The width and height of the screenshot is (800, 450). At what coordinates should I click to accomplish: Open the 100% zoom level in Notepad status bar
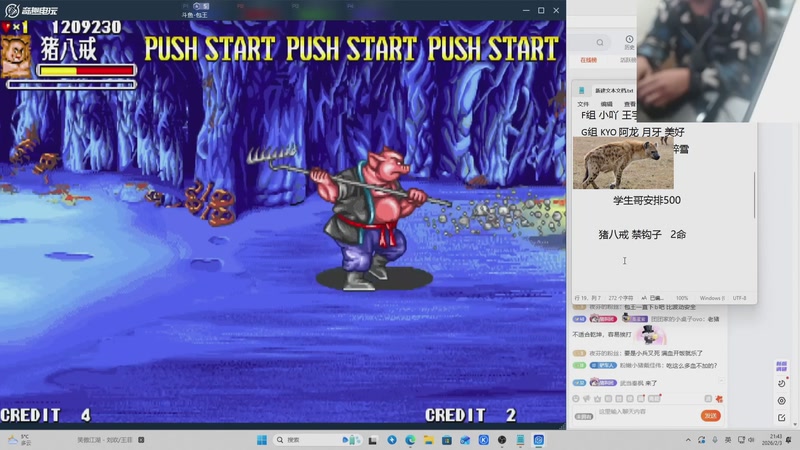point(682,298)
